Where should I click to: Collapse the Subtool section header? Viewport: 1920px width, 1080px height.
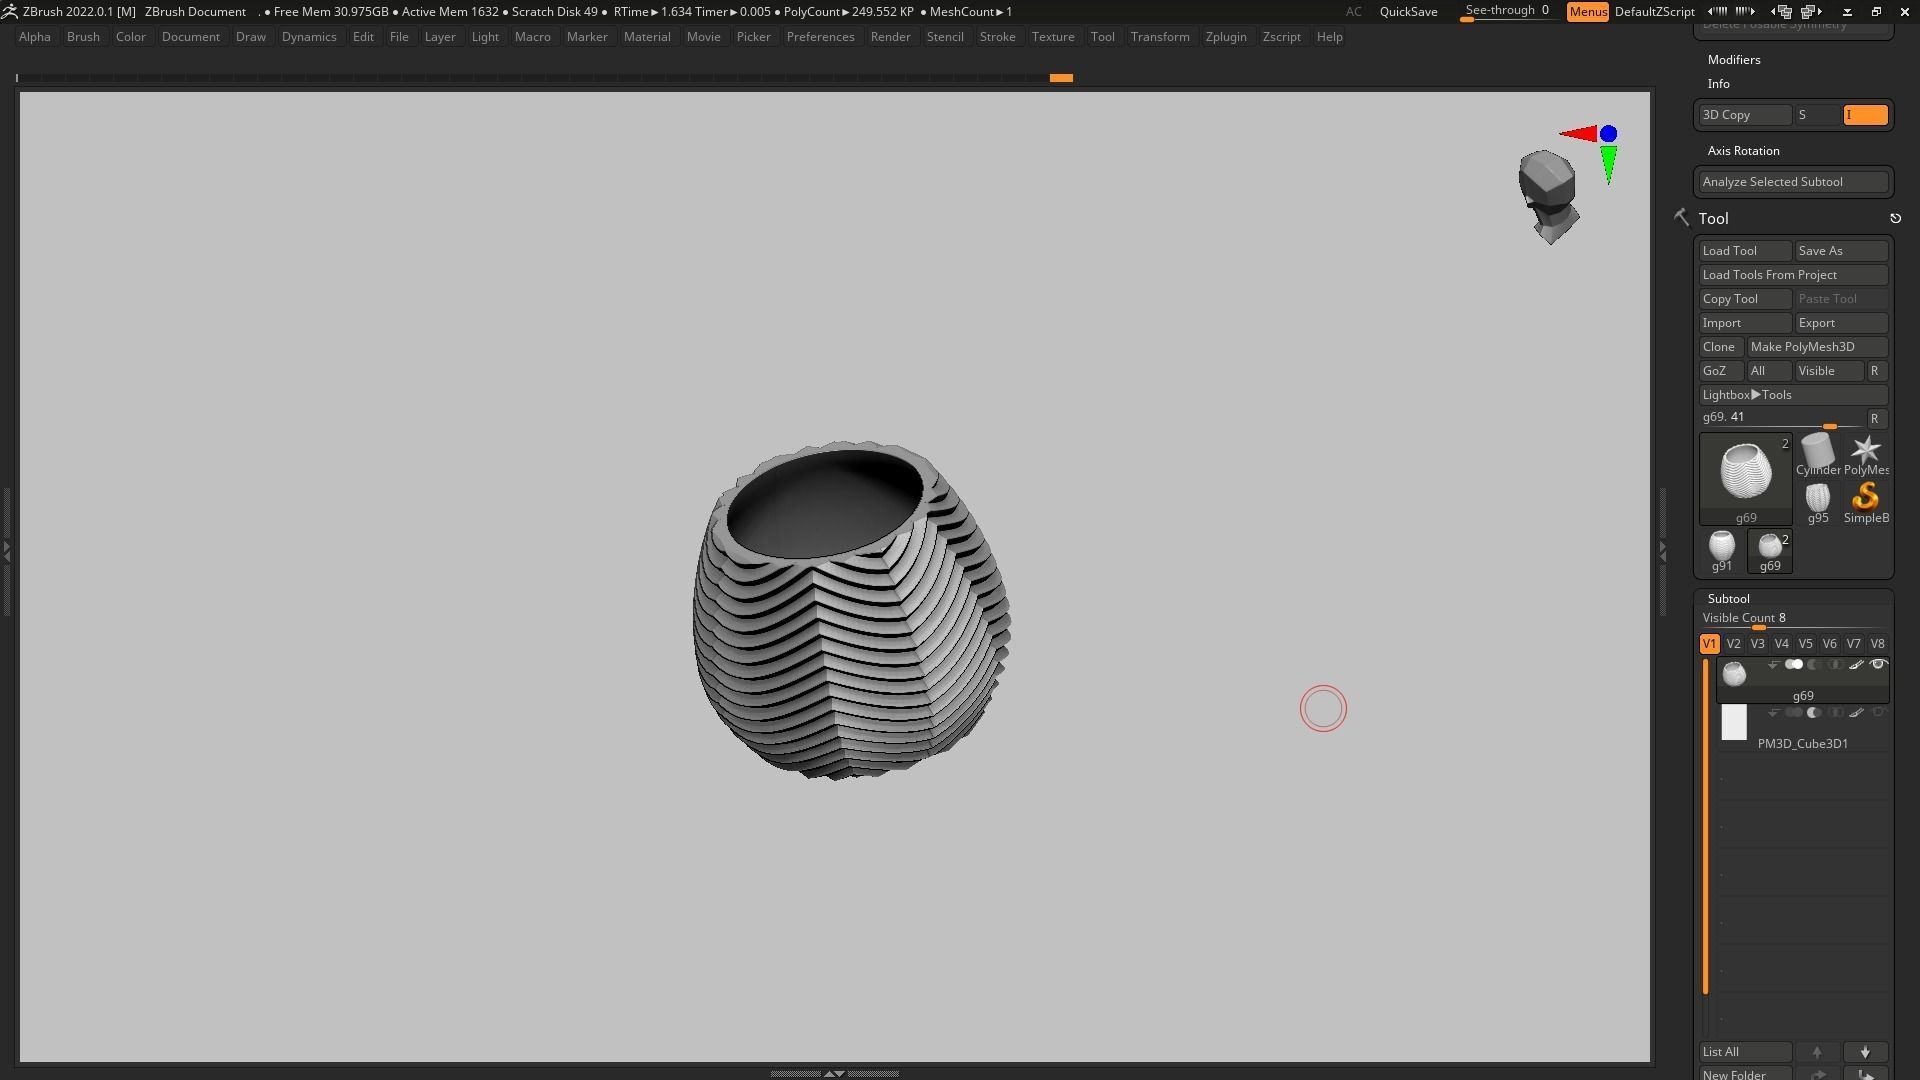point(1728,599)
